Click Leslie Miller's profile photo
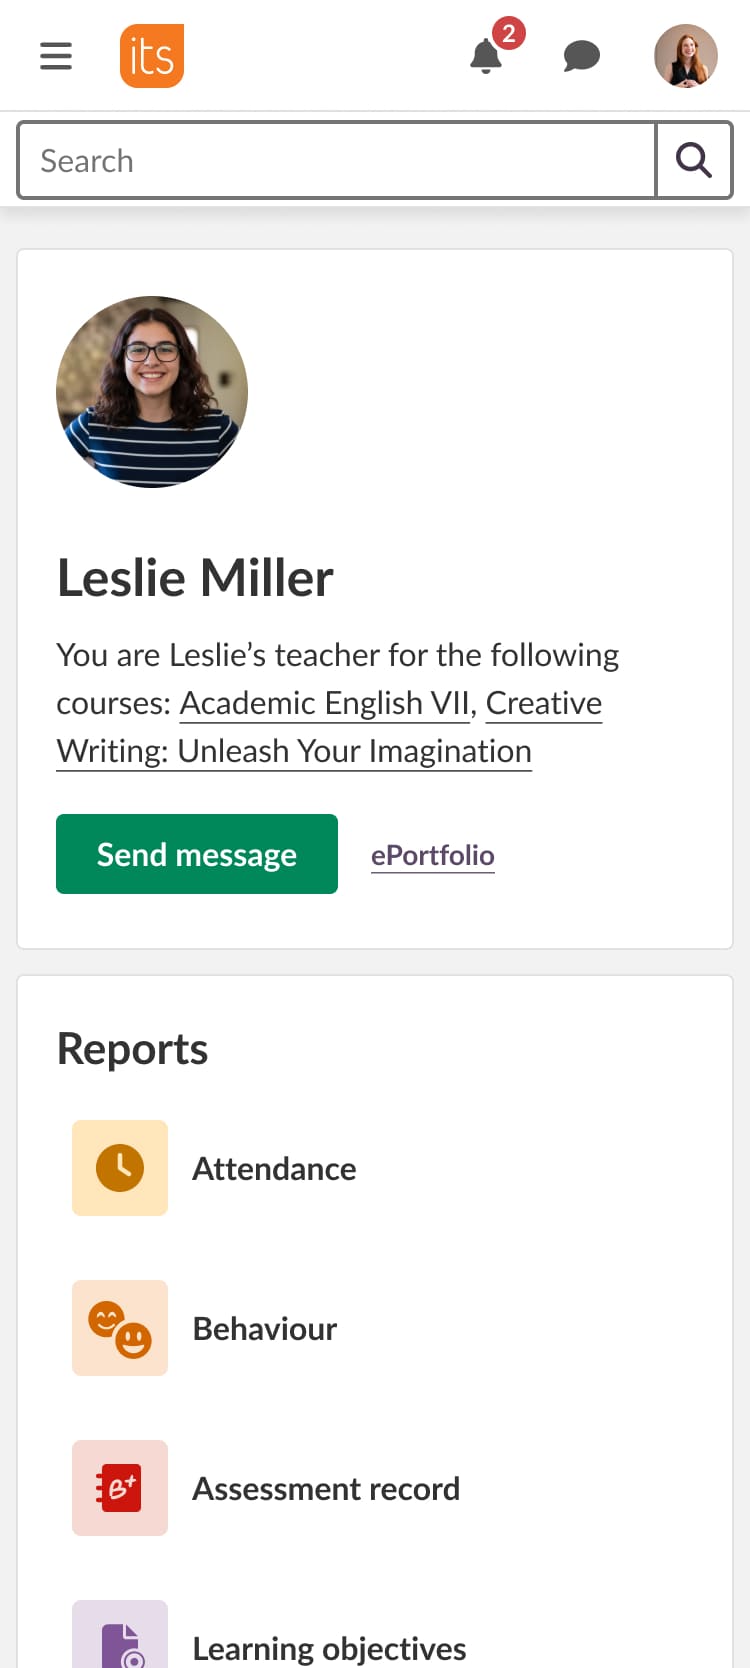The image size is (750, 1668). tap(152, 392)
